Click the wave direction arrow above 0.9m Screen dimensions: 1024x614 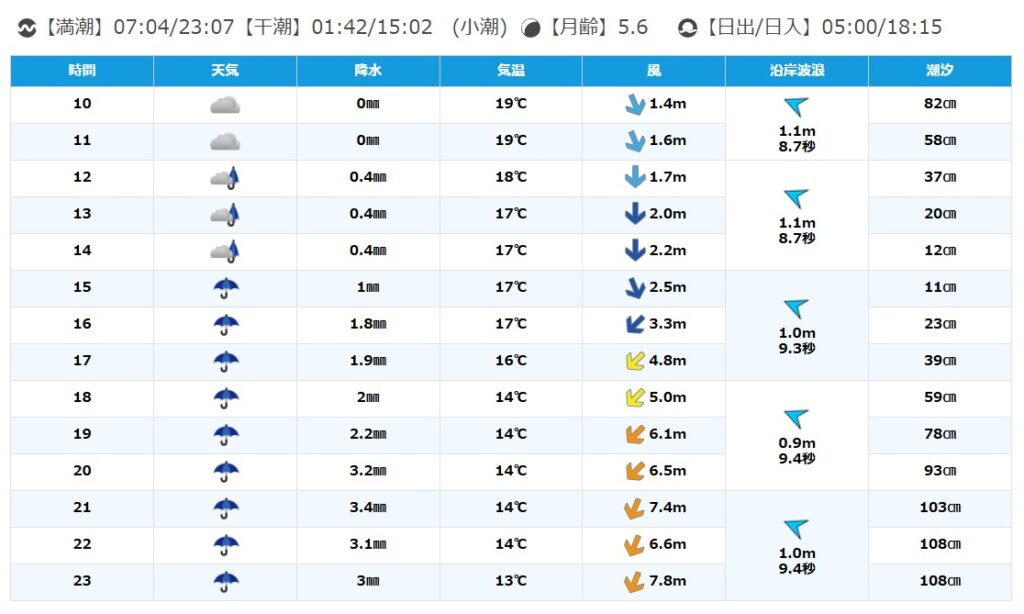(796, 418)
